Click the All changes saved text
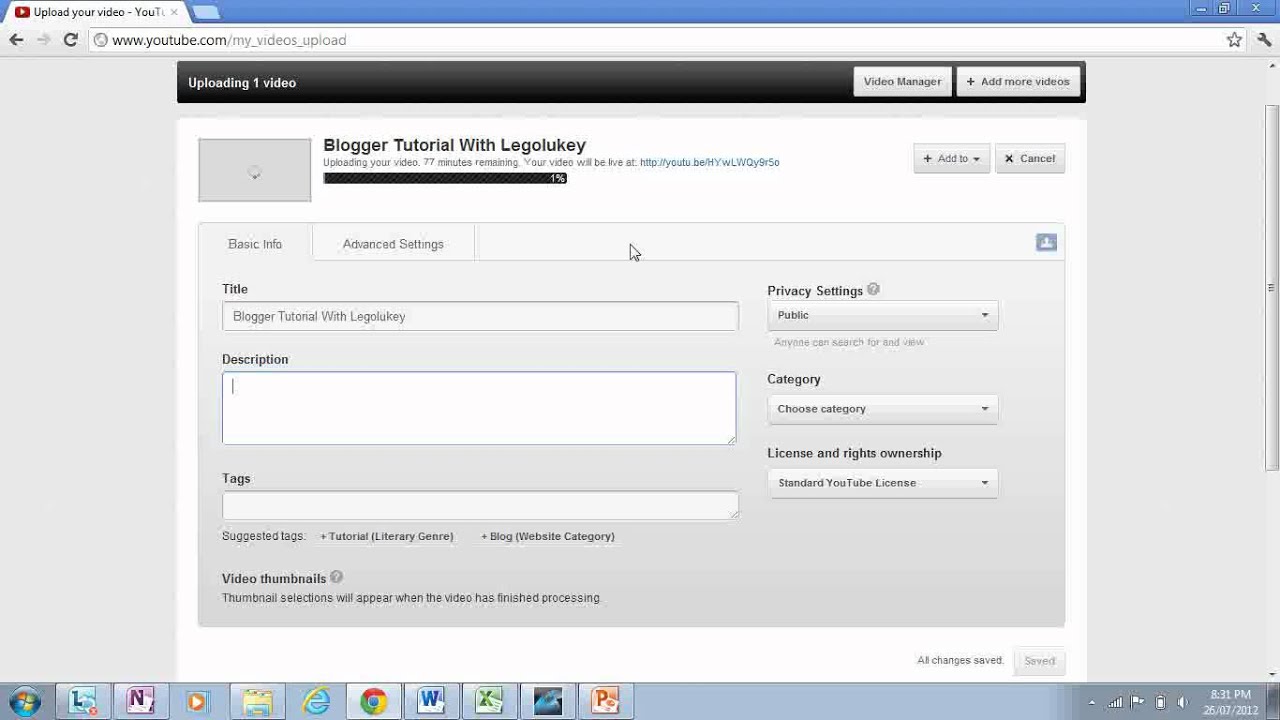1280x720 pixels. coord(960,661)
